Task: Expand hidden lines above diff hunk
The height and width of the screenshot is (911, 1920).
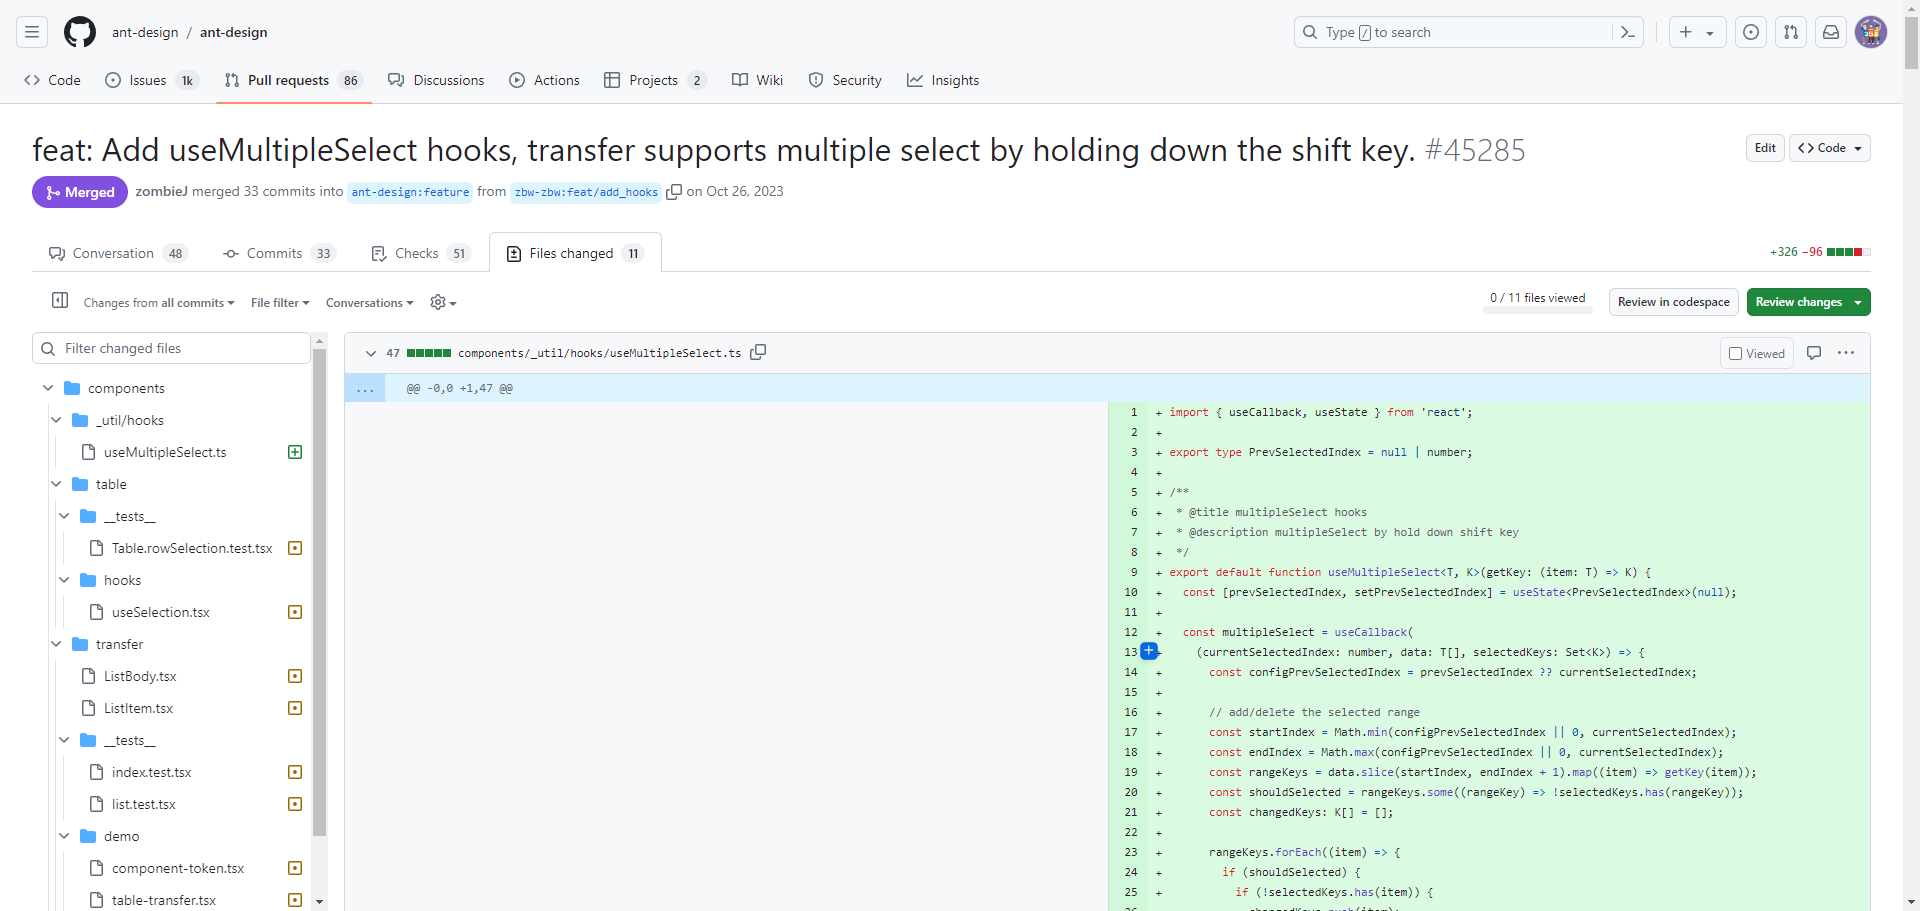Action: tap(365, 388)
